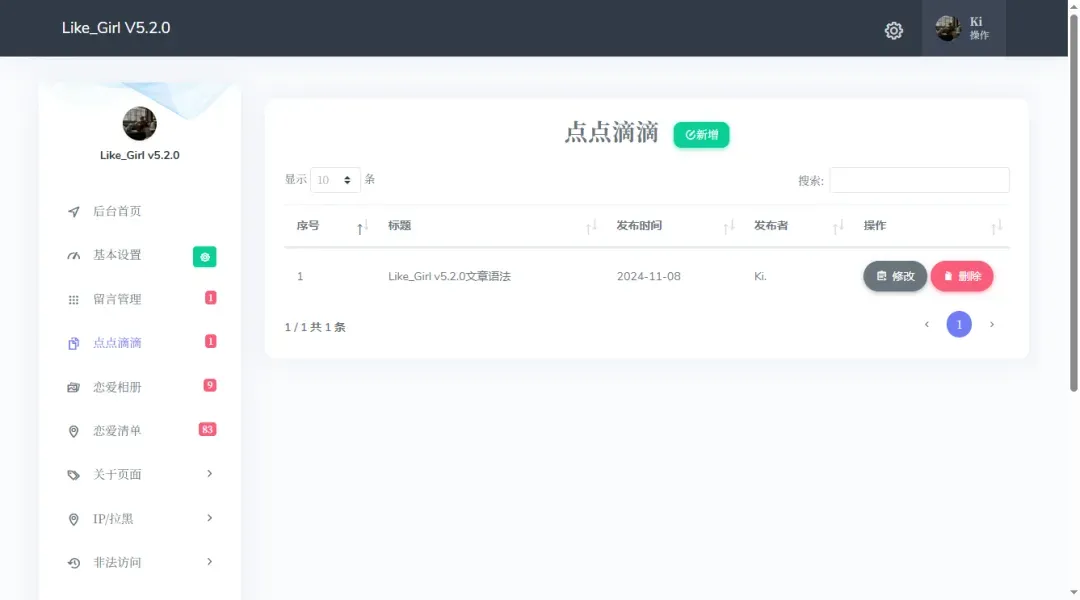
Task: Click the green badge next to 基本设置
Action: point(205,256)
